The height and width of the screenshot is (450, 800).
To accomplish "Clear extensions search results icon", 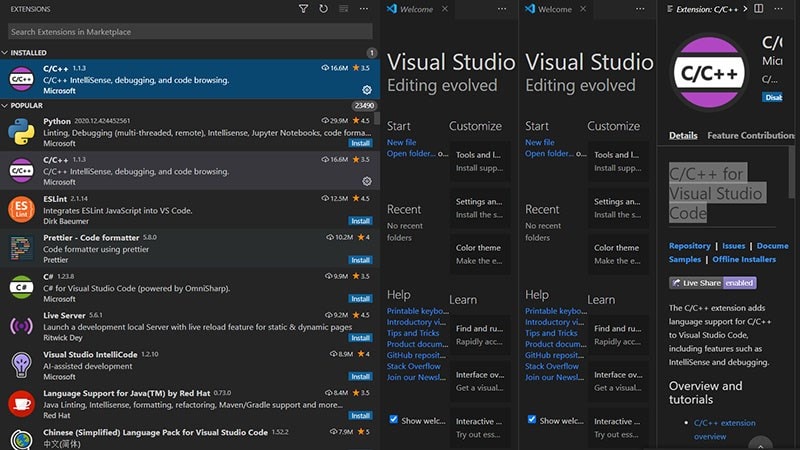I will tap(343, 9).
